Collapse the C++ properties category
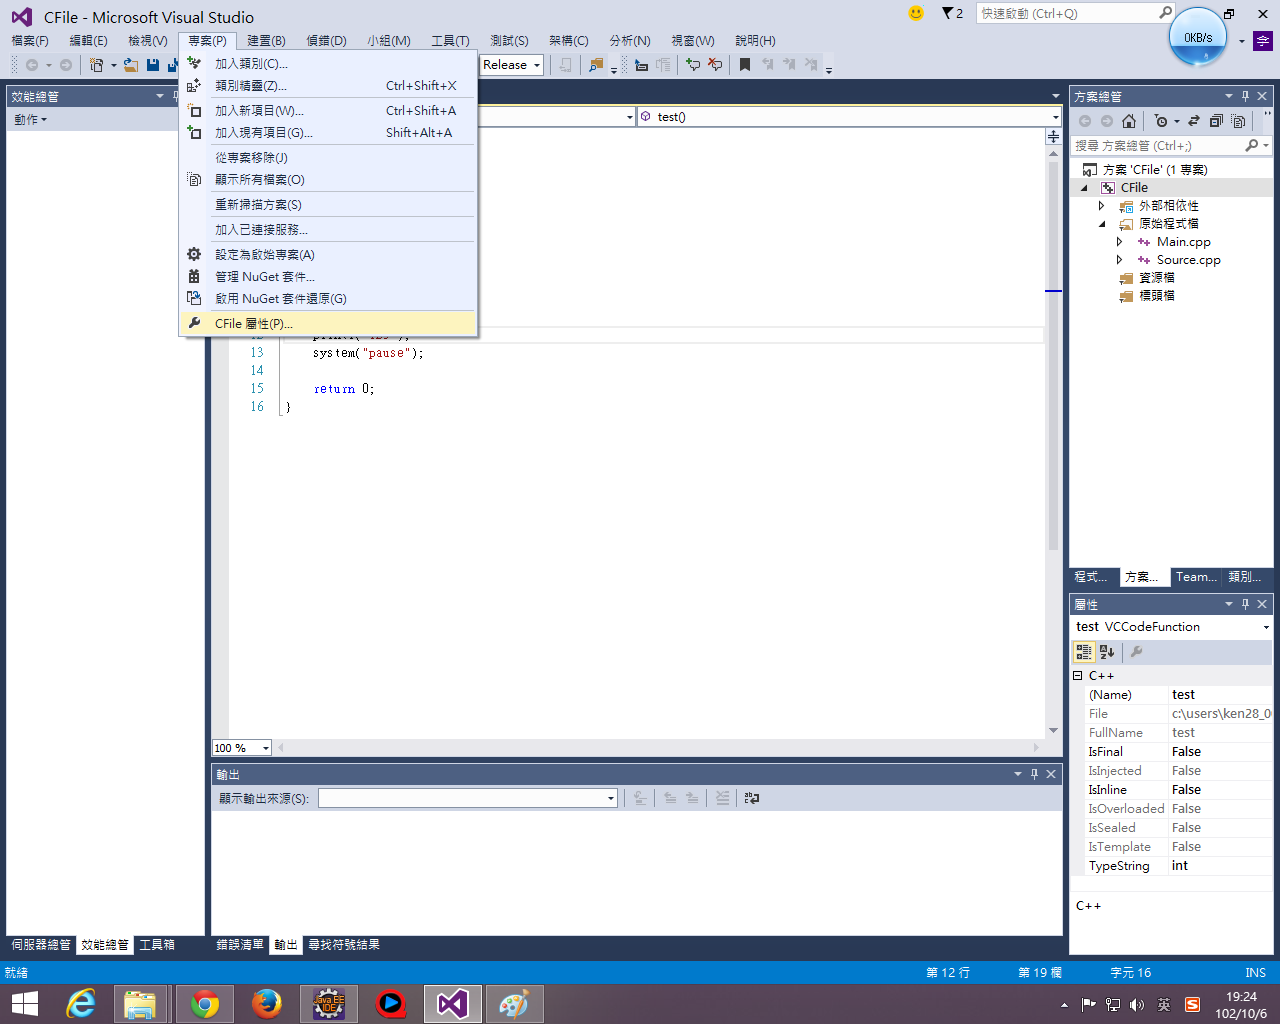 coord(1078,676)
